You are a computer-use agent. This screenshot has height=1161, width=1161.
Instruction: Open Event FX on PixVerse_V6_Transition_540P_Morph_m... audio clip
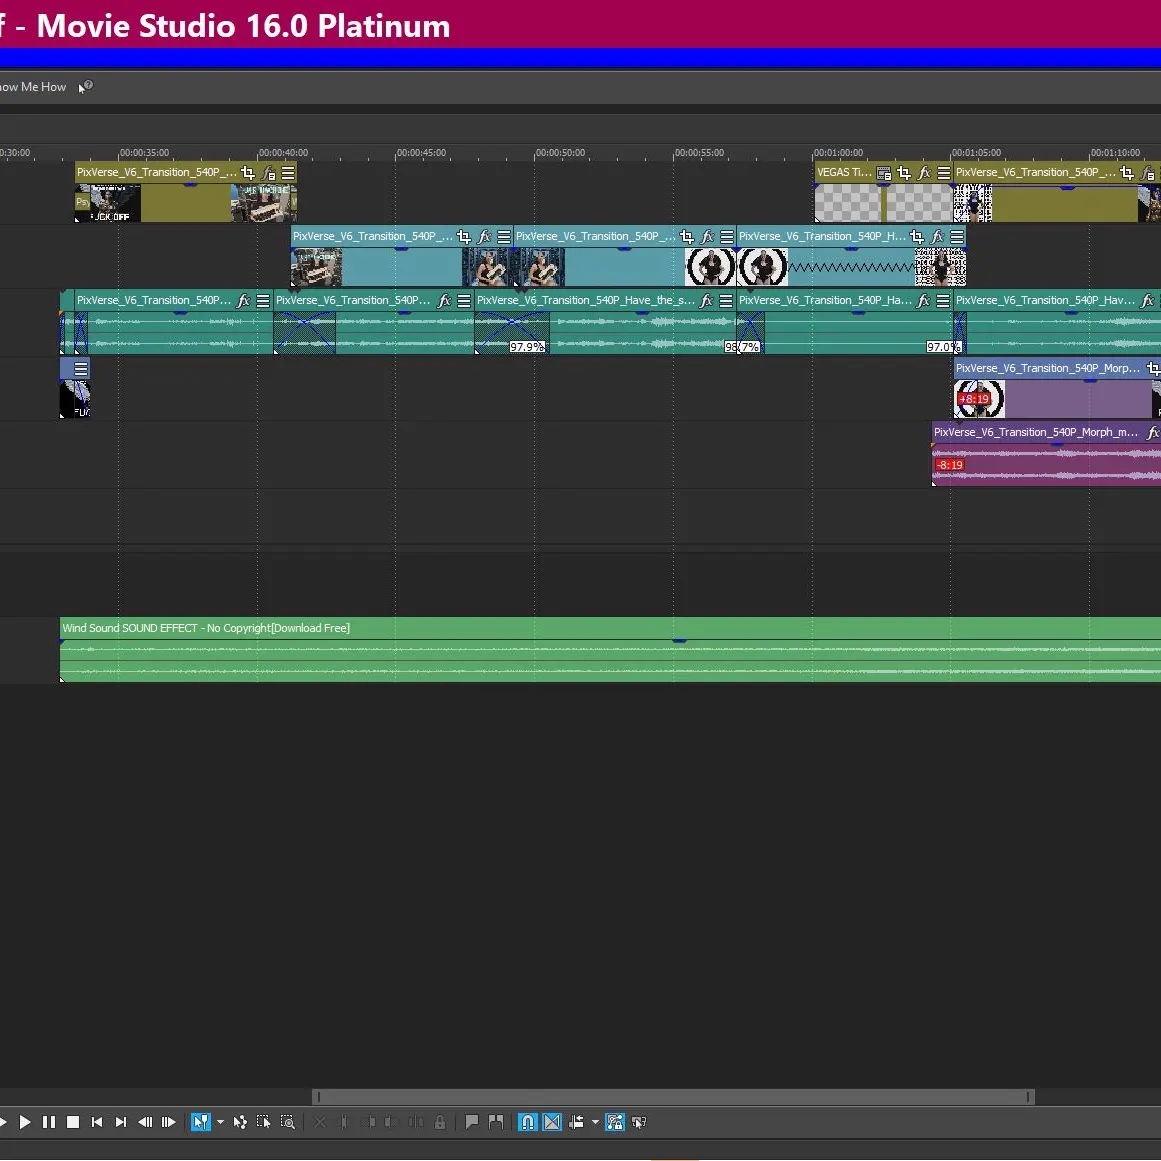click(x=1153, y=432)
